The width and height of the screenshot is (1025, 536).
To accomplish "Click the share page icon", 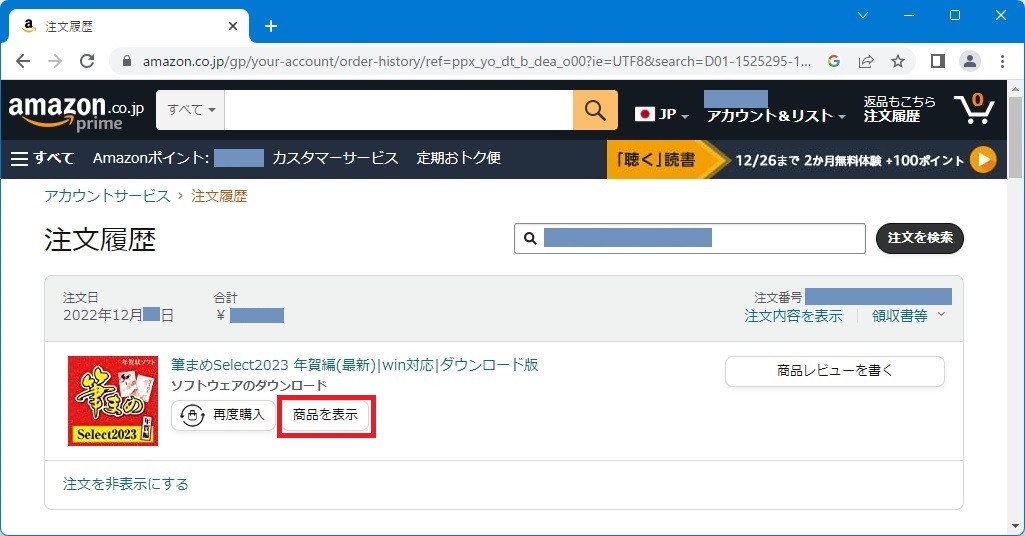I will pos(866,61).
